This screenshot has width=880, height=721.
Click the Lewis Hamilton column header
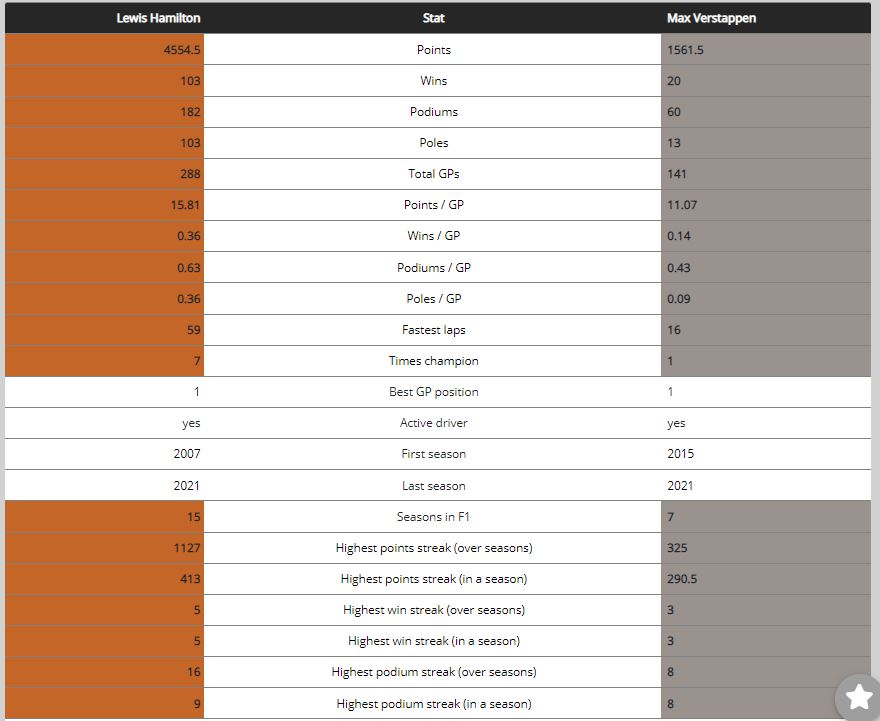coord(158,18)
